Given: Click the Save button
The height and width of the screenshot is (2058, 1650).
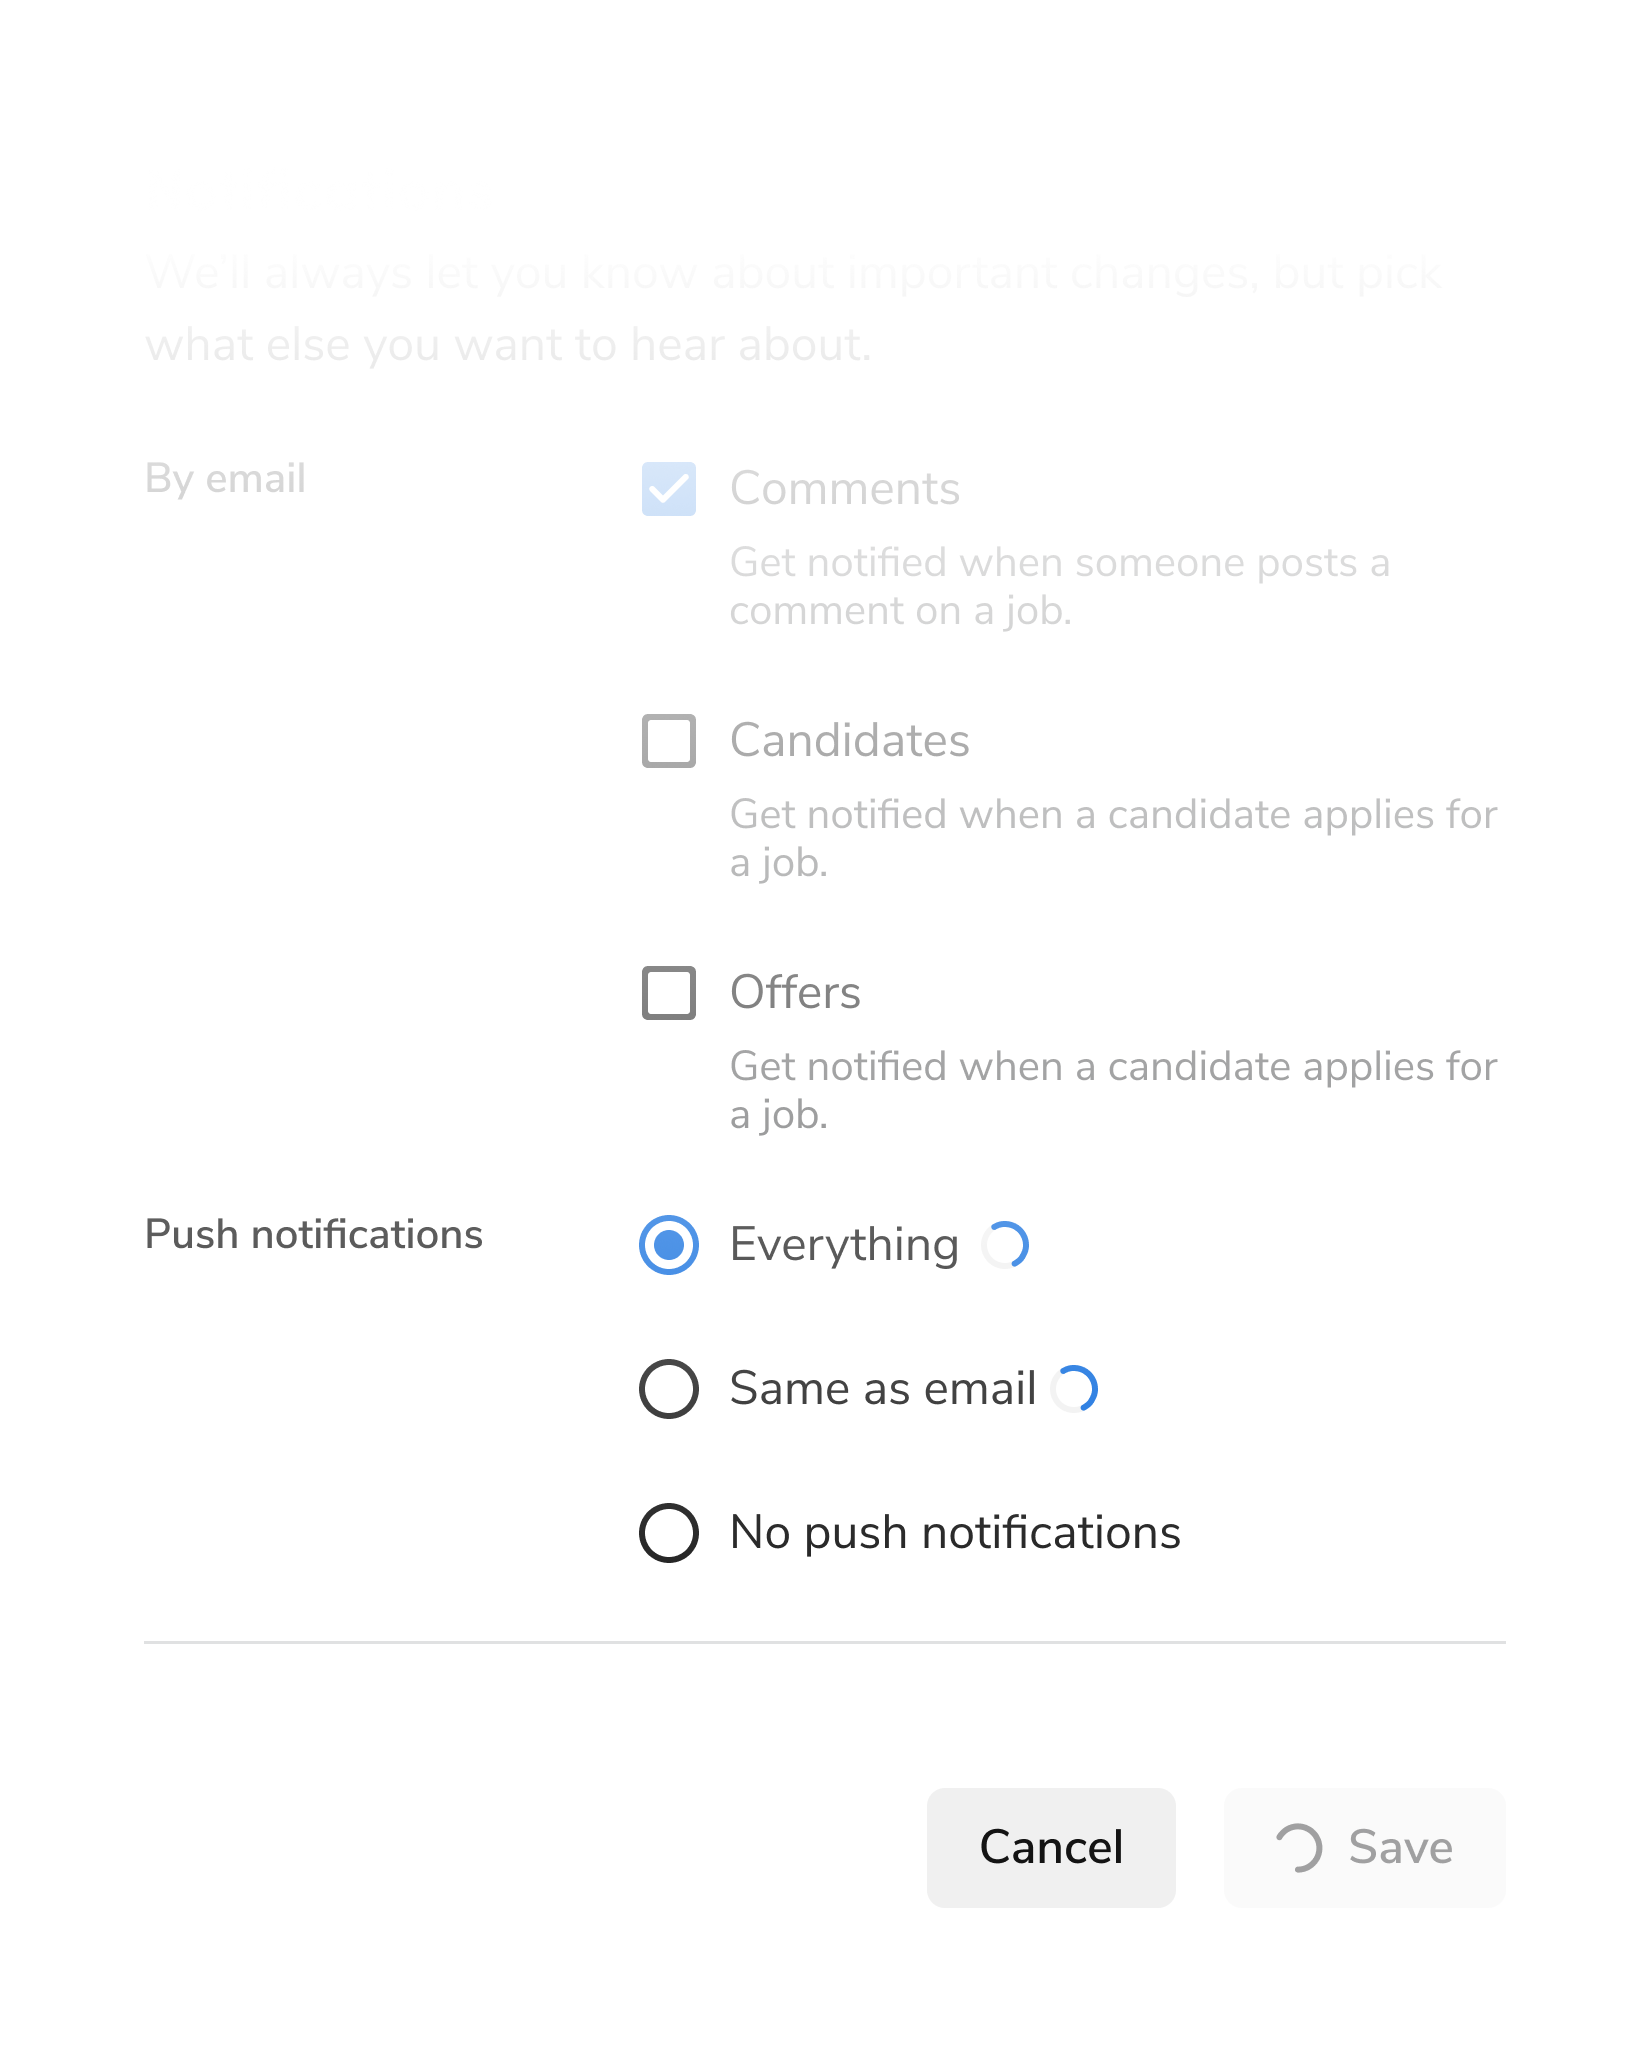Looking at the screenshot, I should point(1364,1847).
